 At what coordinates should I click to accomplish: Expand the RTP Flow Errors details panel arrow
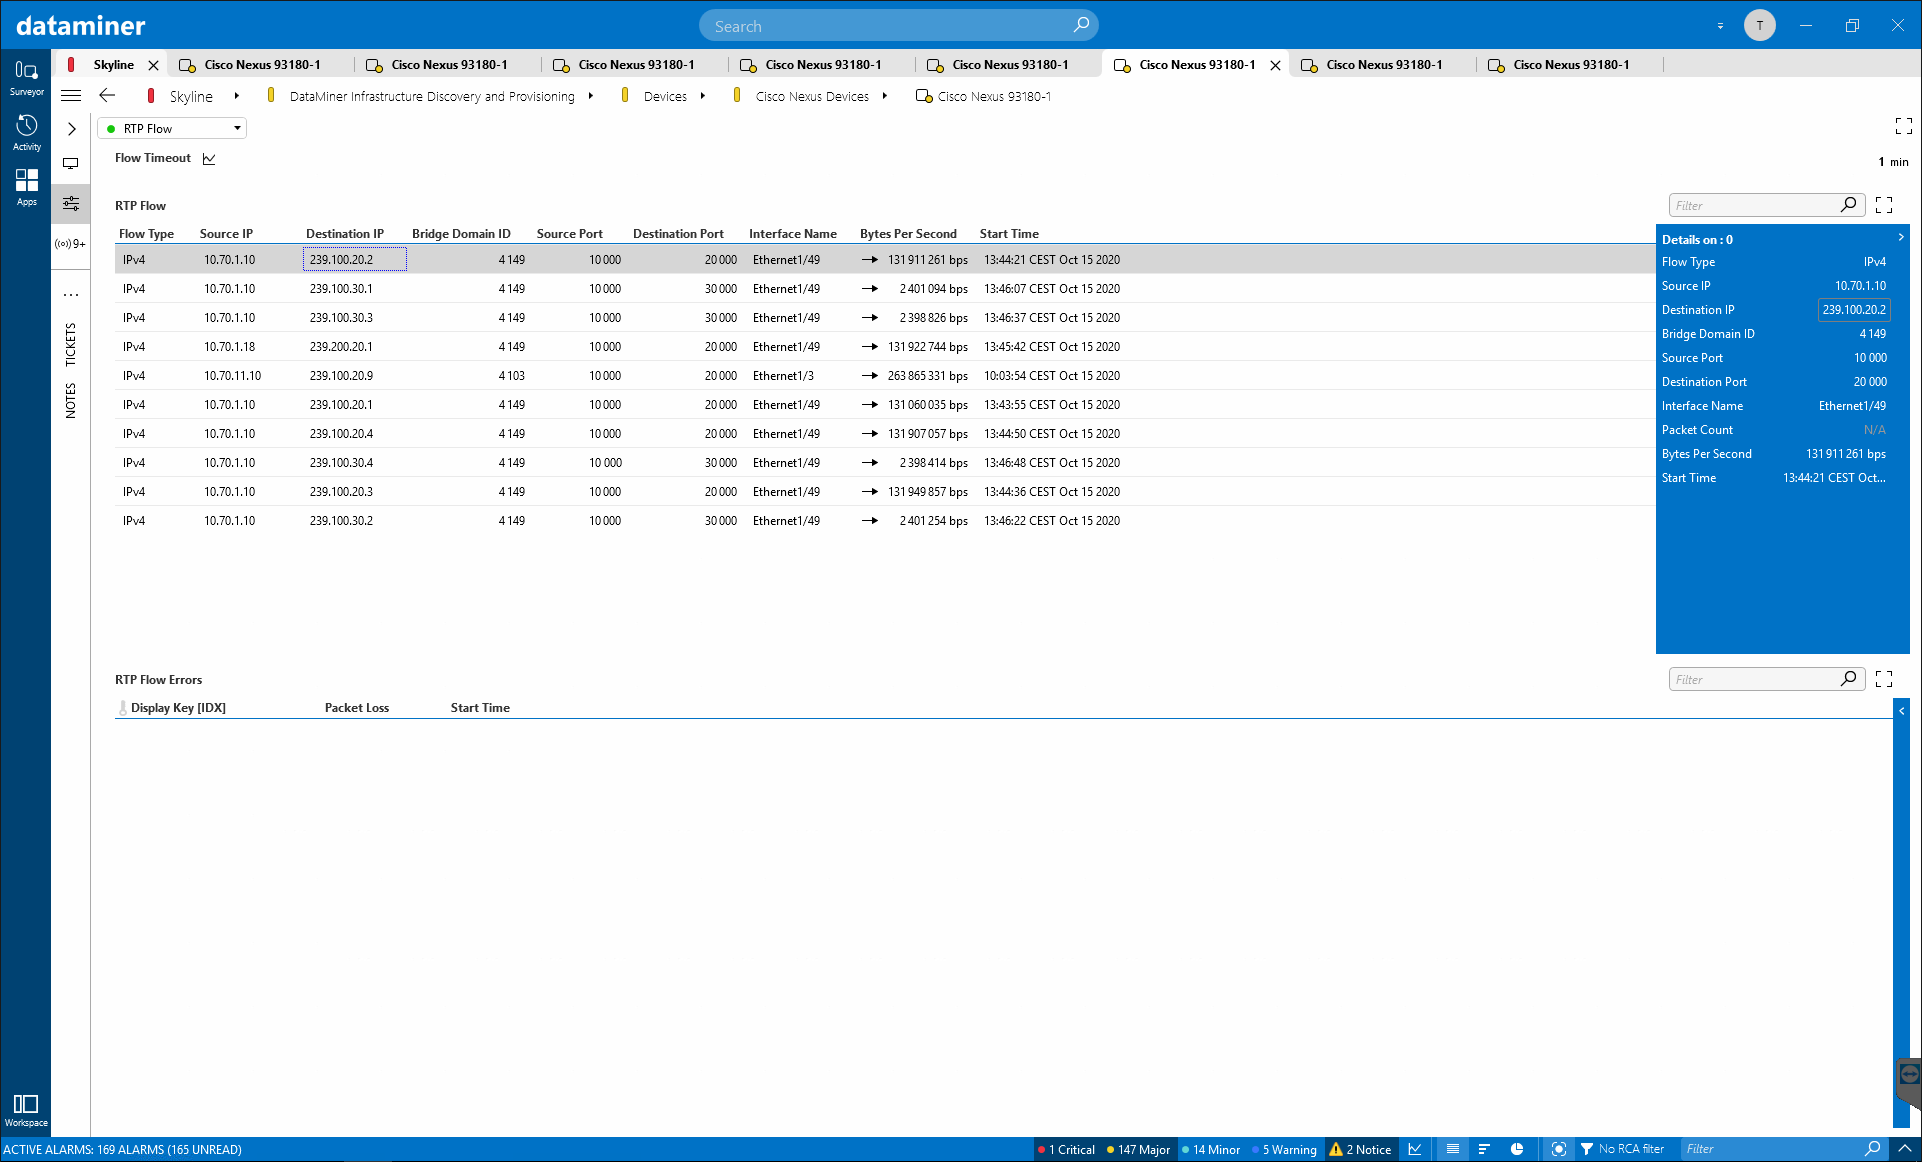click(1902, 711)
